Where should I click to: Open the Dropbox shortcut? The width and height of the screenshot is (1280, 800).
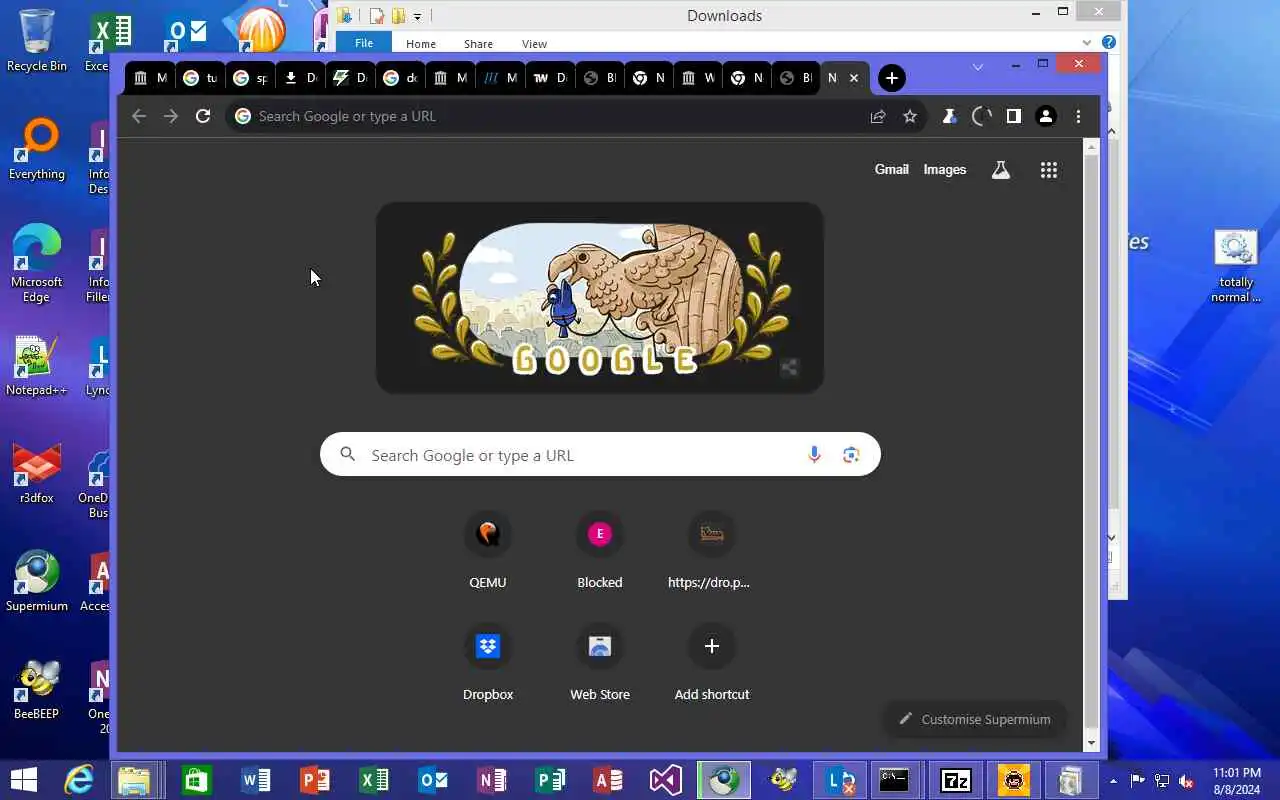488,662
